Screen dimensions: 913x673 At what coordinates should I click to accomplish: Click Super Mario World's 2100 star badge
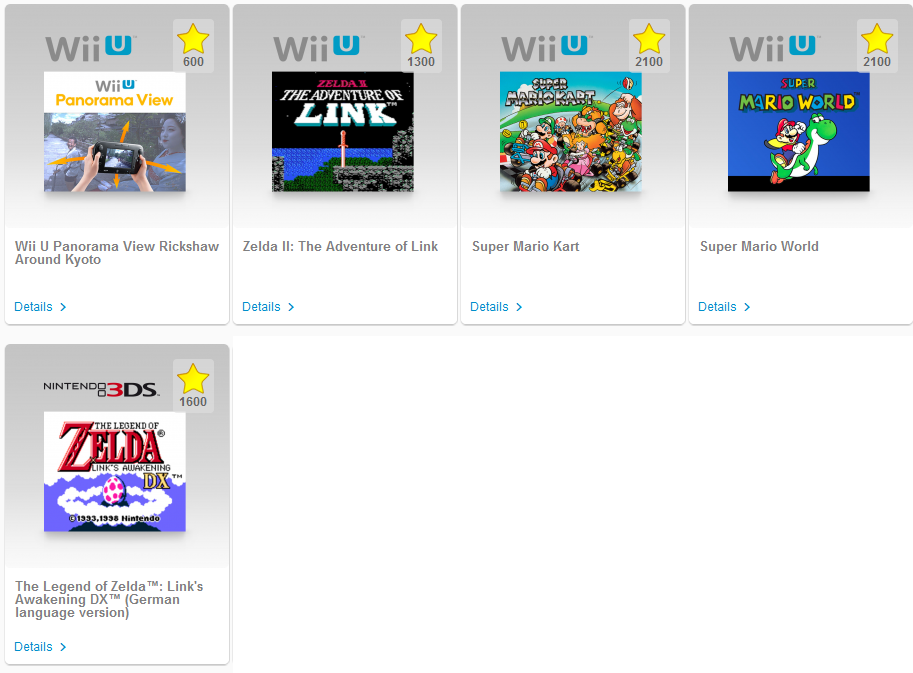[877, 46]
